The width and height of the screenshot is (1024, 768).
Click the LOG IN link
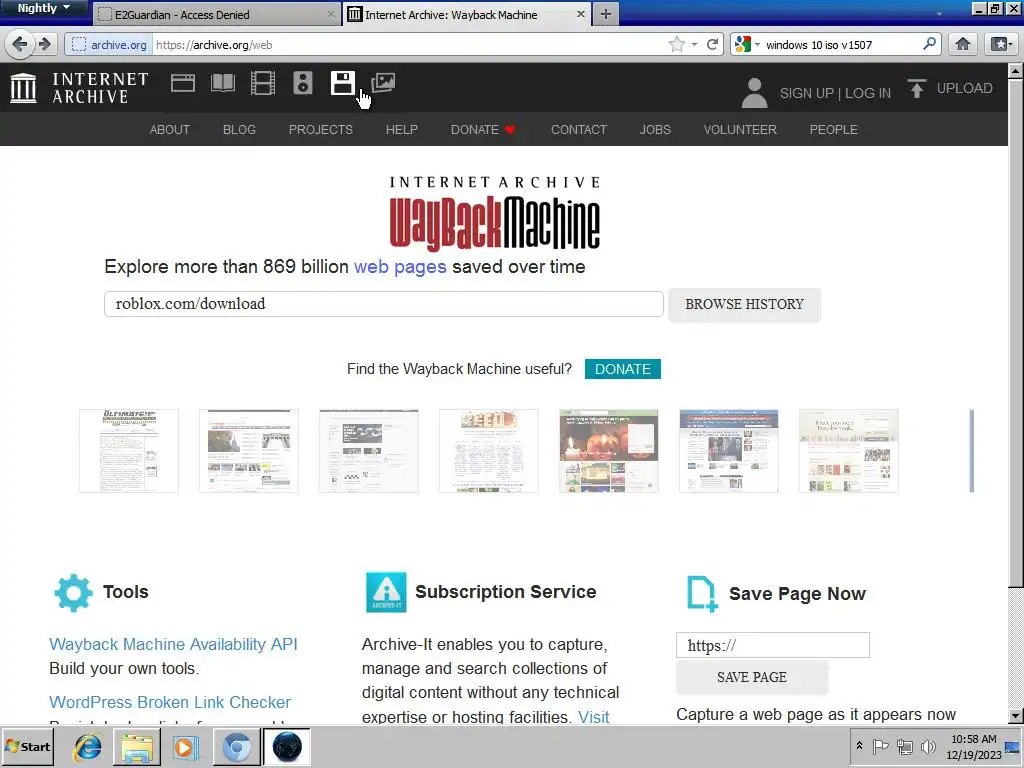pos(868,93)
